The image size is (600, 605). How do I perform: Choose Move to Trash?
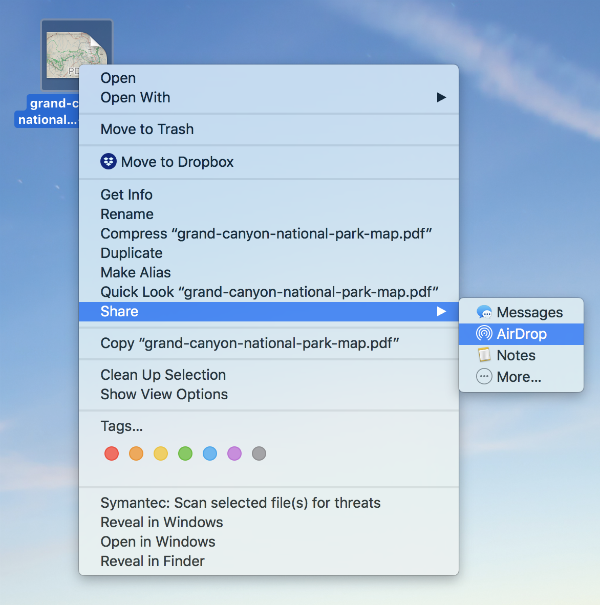147,129
